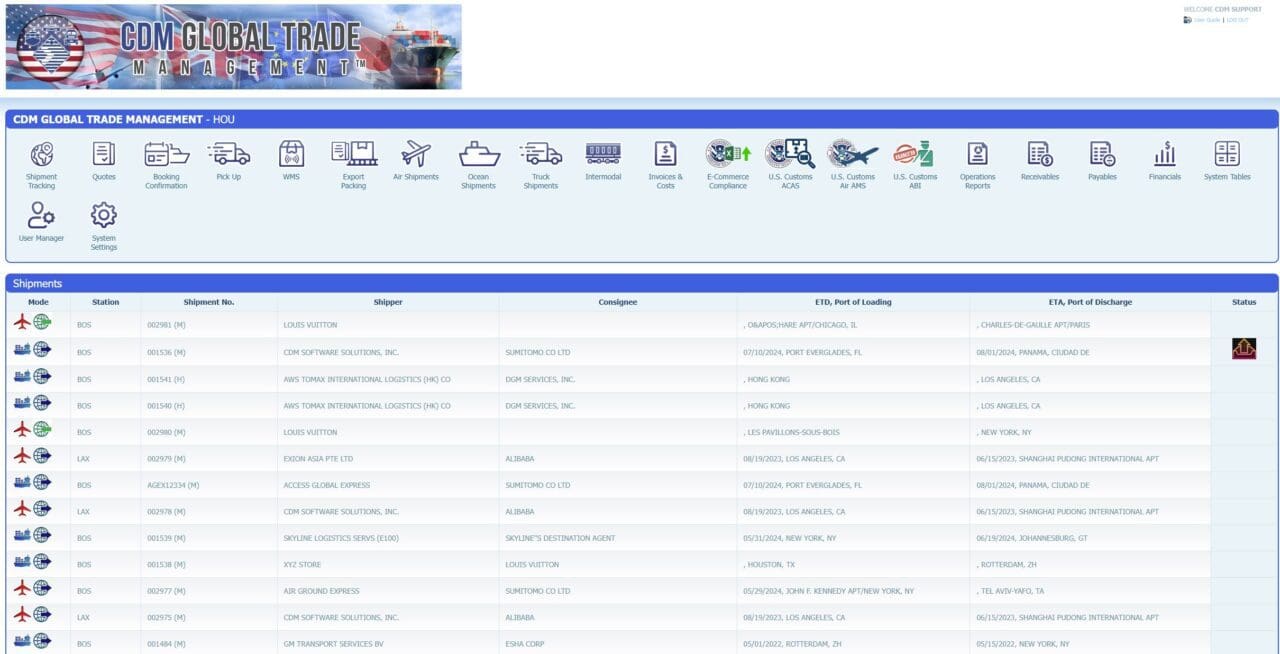Select shipment number 001536 (M)
This screenshot has width=1280, height=654.
166,352
